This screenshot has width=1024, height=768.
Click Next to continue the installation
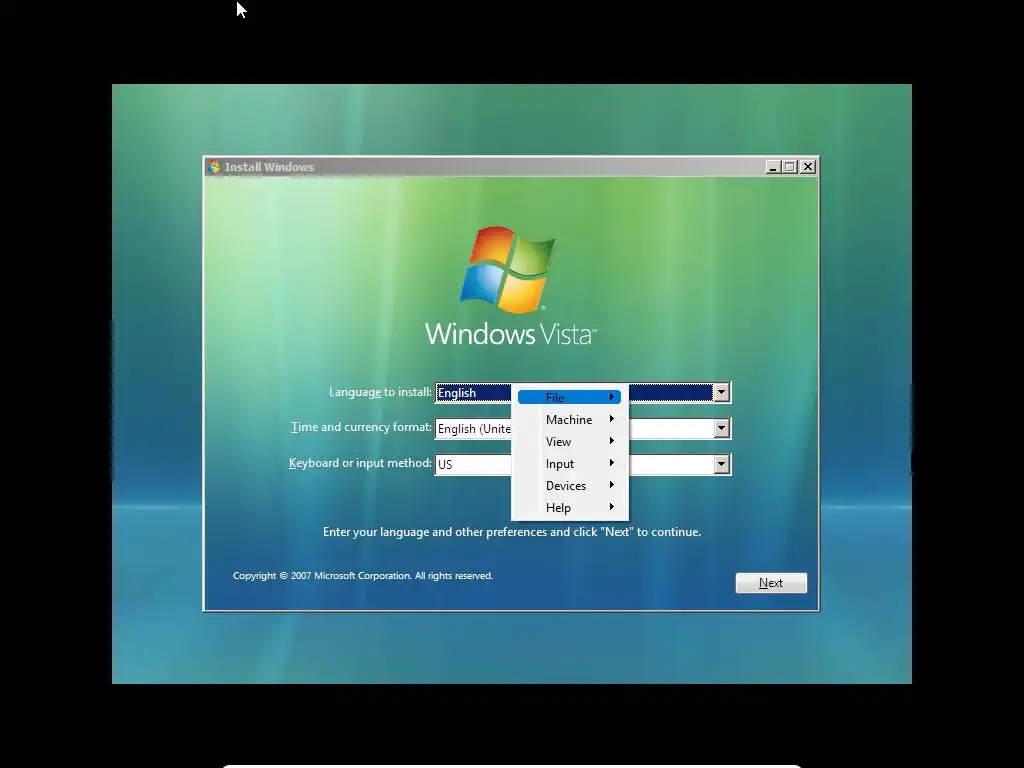[771, 583]
